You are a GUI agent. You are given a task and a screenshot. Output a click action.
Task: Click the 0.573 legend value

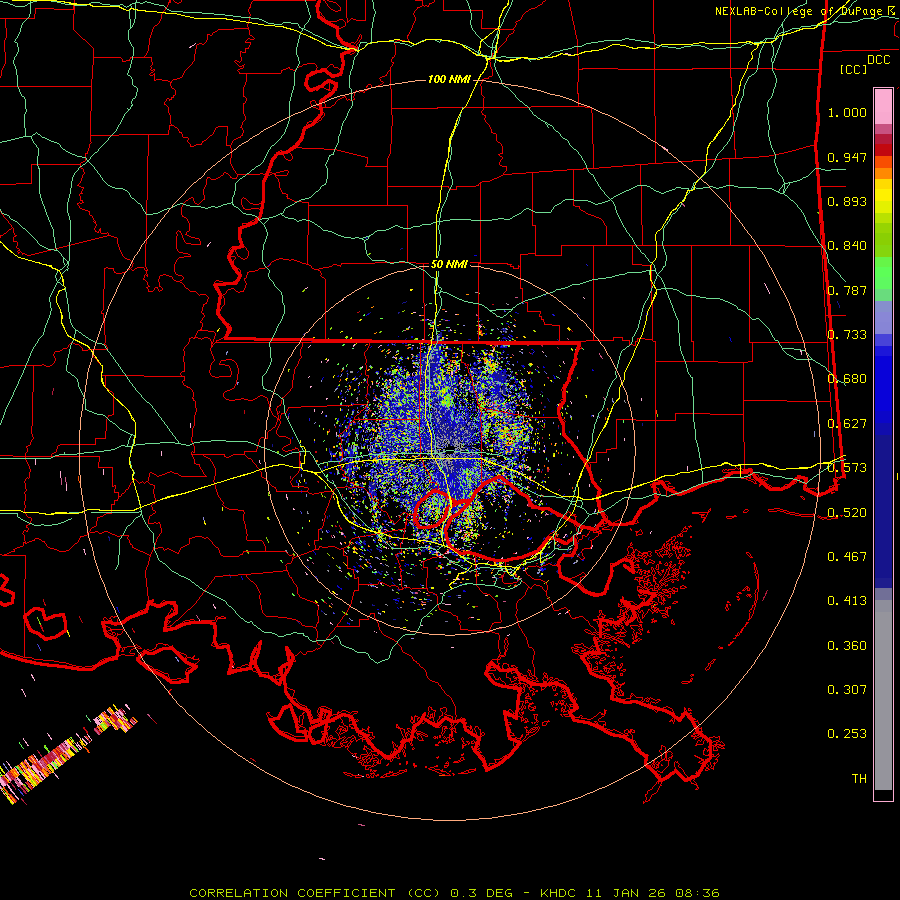847,468
